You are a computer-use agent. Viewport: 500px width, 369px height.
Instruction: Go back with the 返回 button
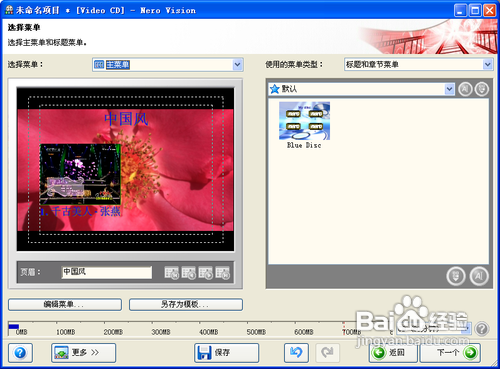pos(393,353)
